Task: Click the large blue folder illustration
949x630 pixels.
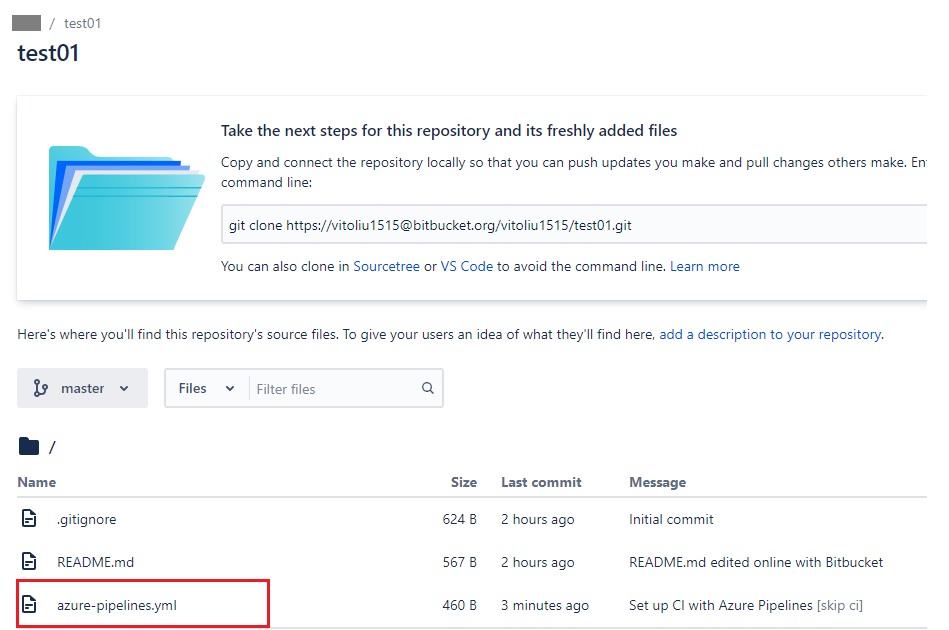Action: [x=125, y=197]
